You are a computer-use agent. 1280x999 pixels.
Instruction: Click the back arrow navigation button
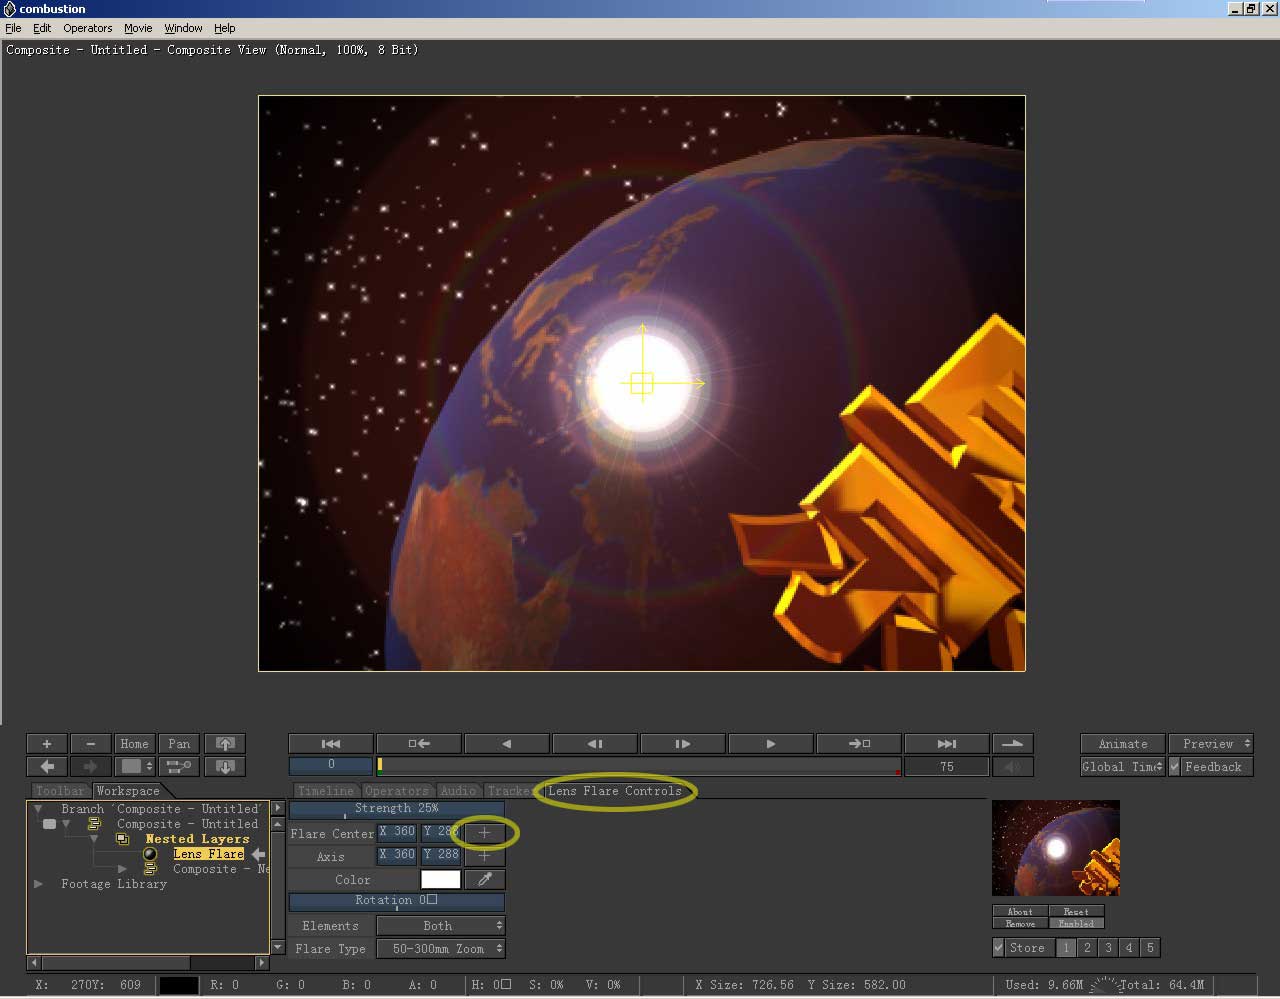(47, 767)
